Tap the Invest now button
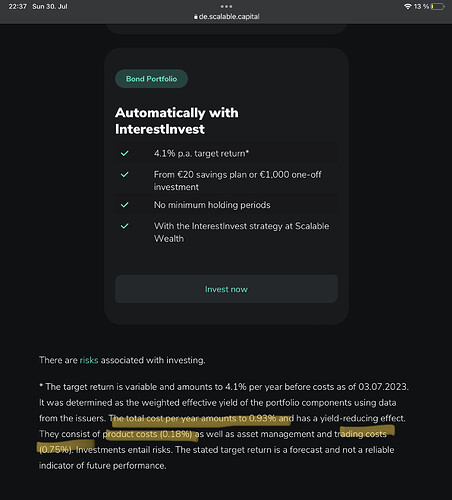The height and width of the screenshot is (500, 452). point(226,289)
